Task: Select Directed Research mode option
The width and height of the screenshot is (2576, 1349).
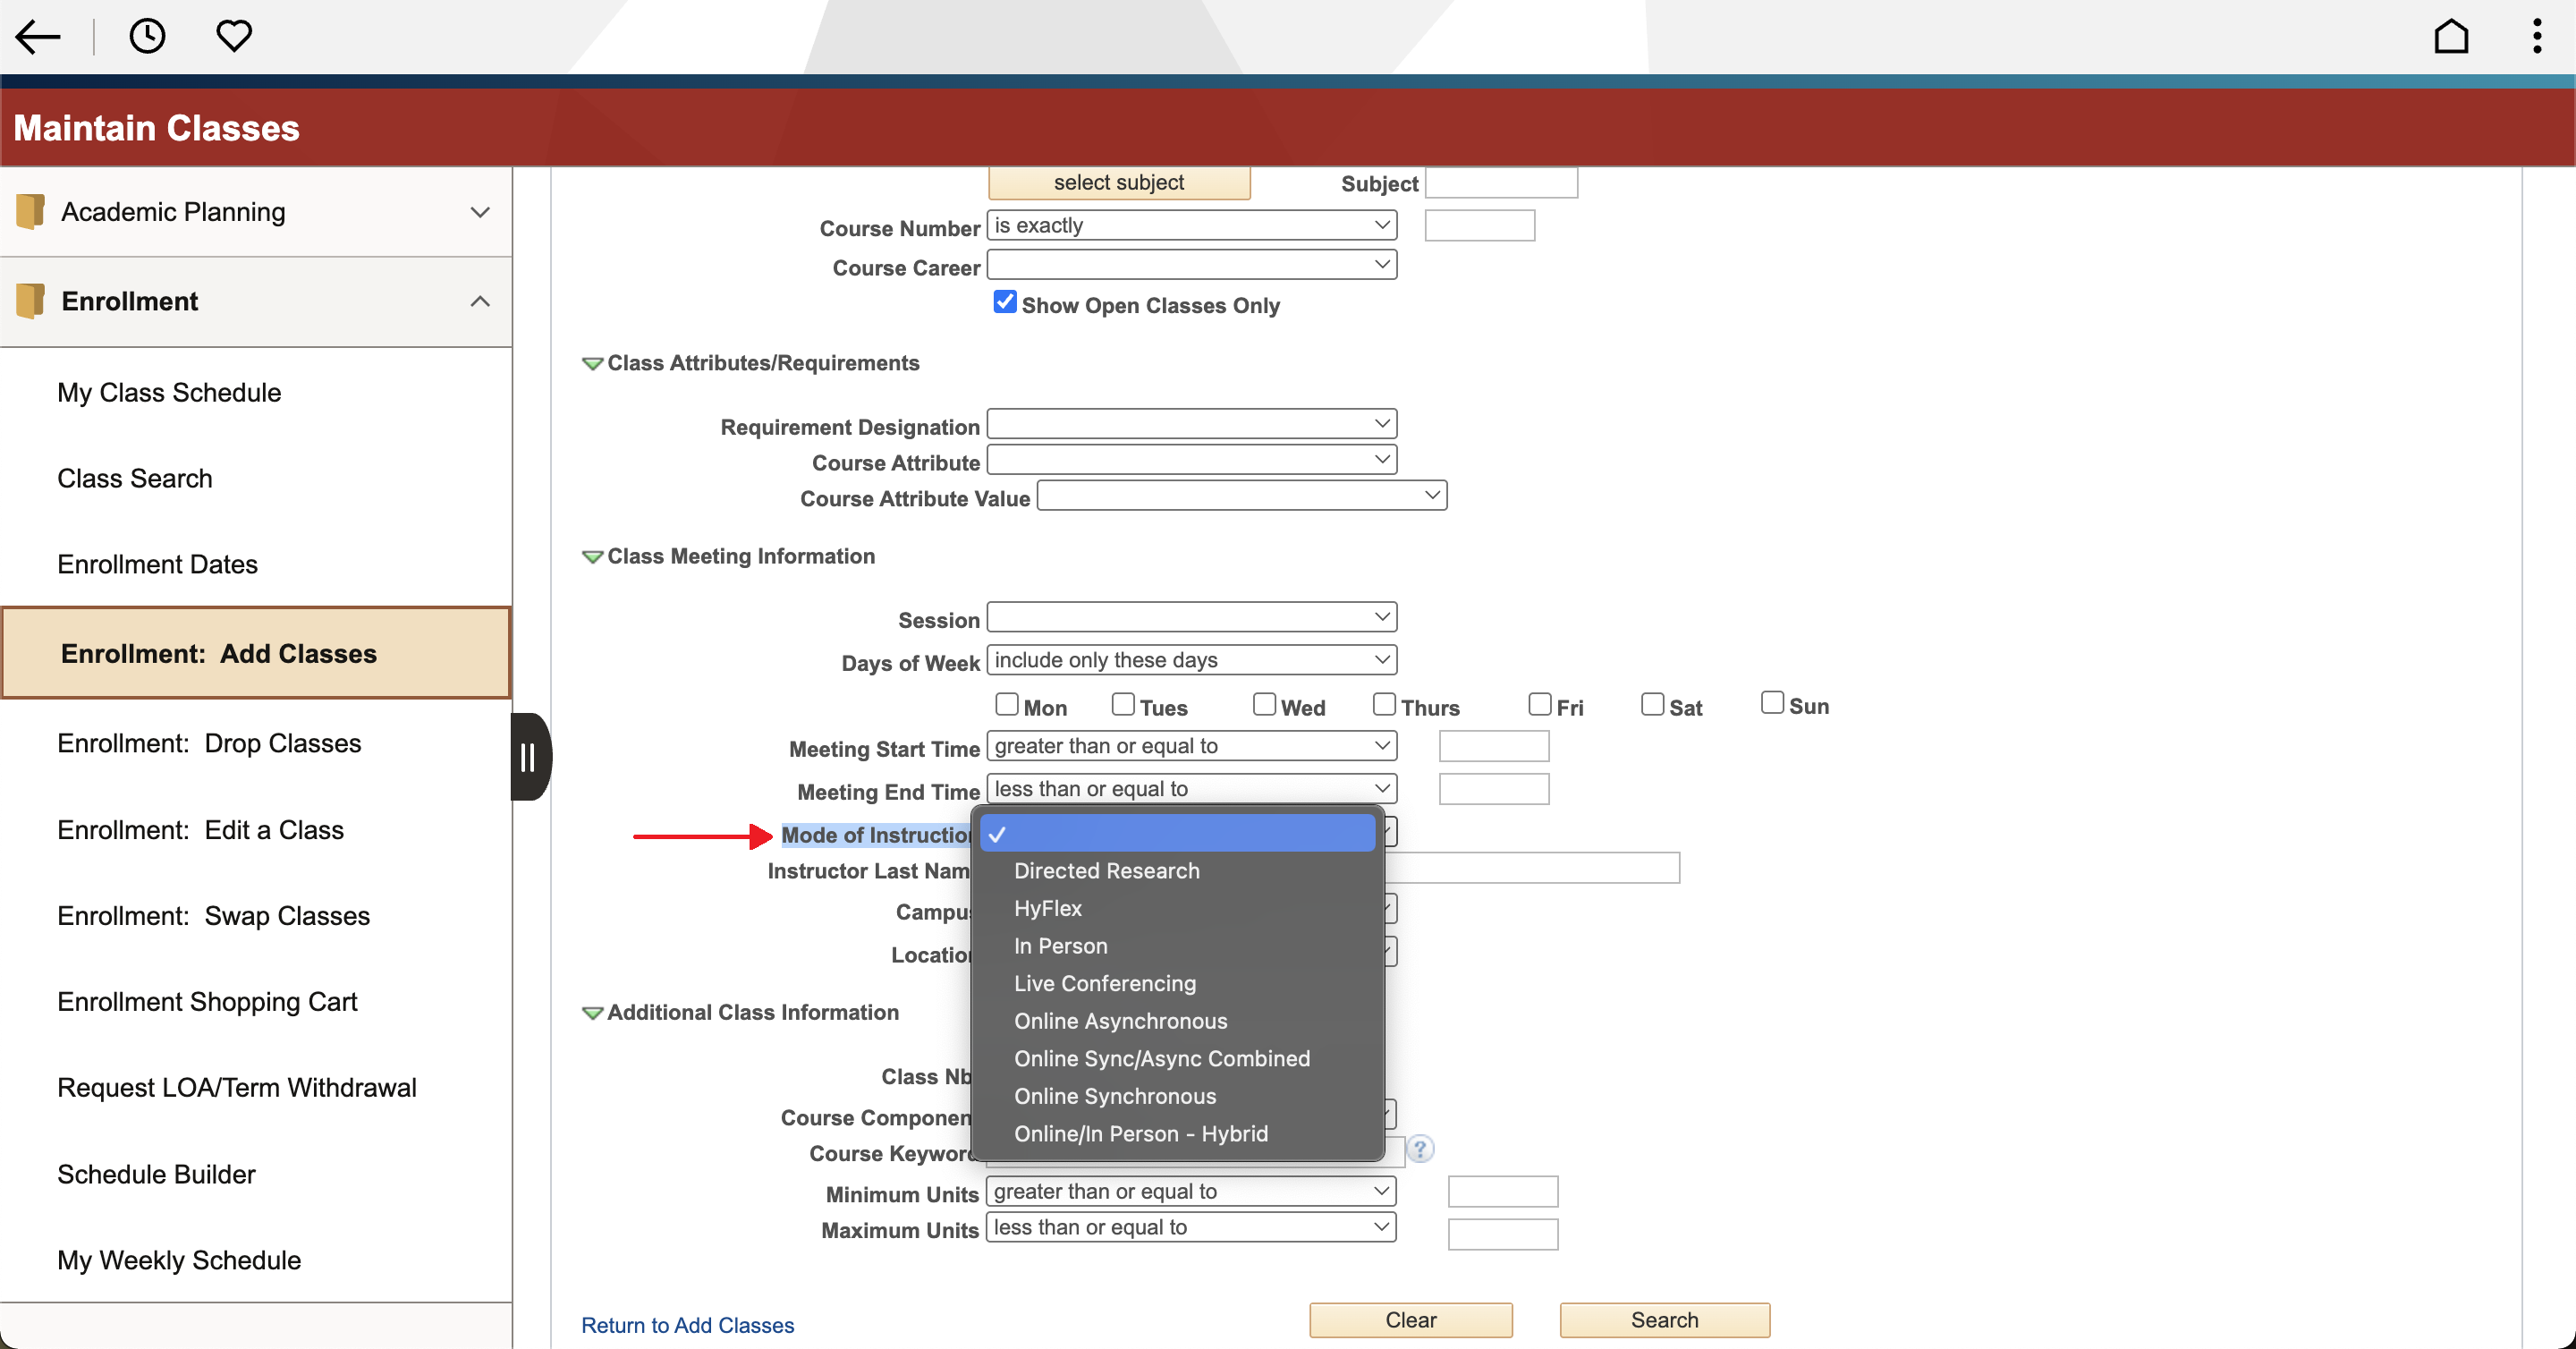Action: pos(1178,871)
